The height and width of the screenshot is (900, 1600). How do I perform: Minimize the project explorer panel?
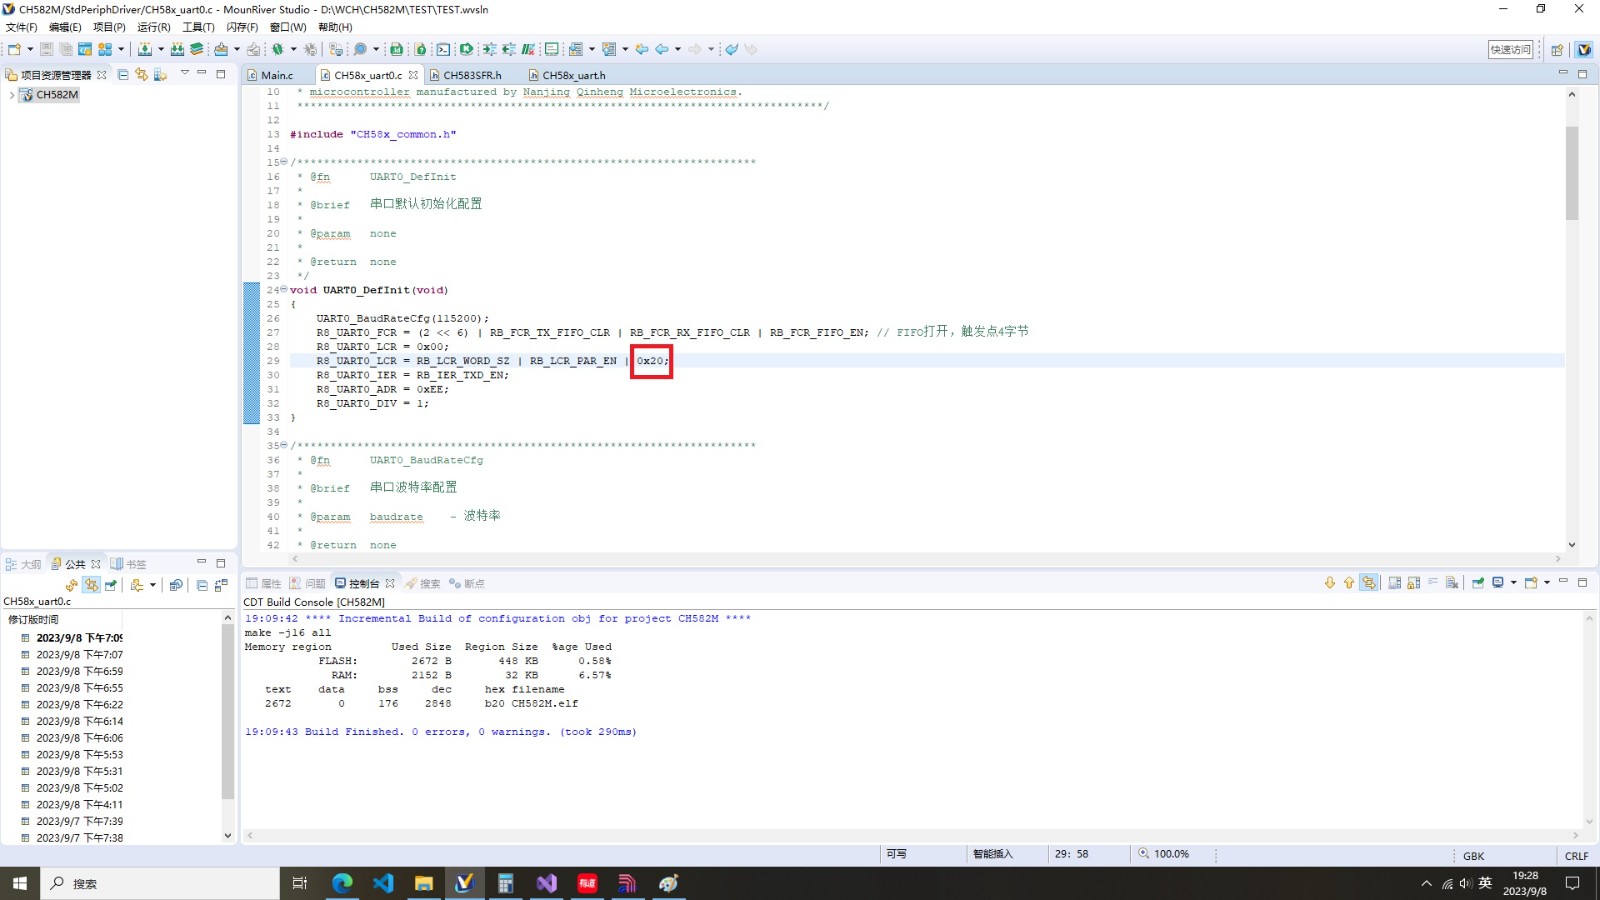[201, 73]
